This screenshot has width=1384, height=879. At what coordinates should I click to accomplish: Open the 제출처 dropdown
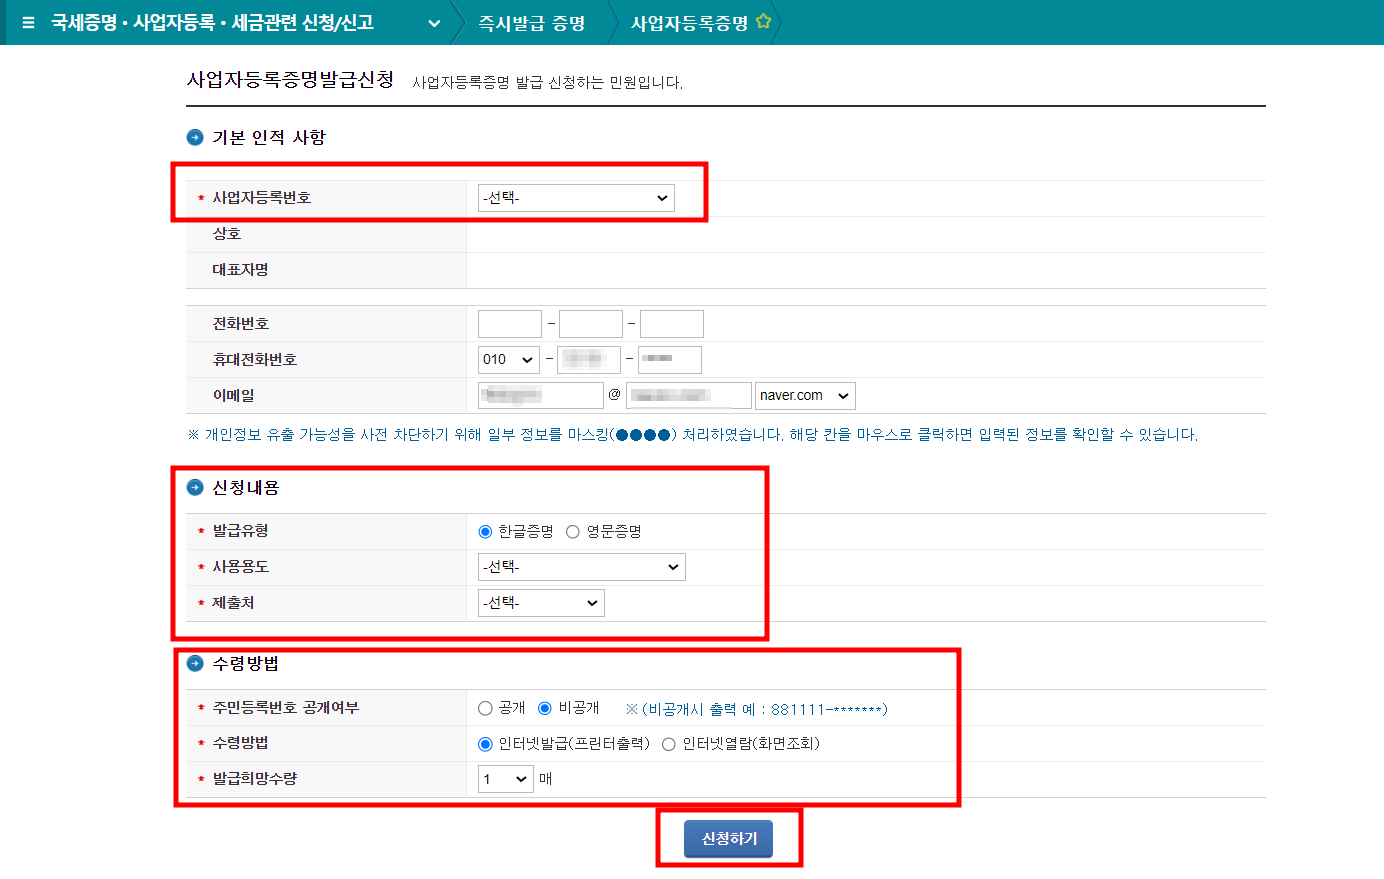(x=541, y=602)
